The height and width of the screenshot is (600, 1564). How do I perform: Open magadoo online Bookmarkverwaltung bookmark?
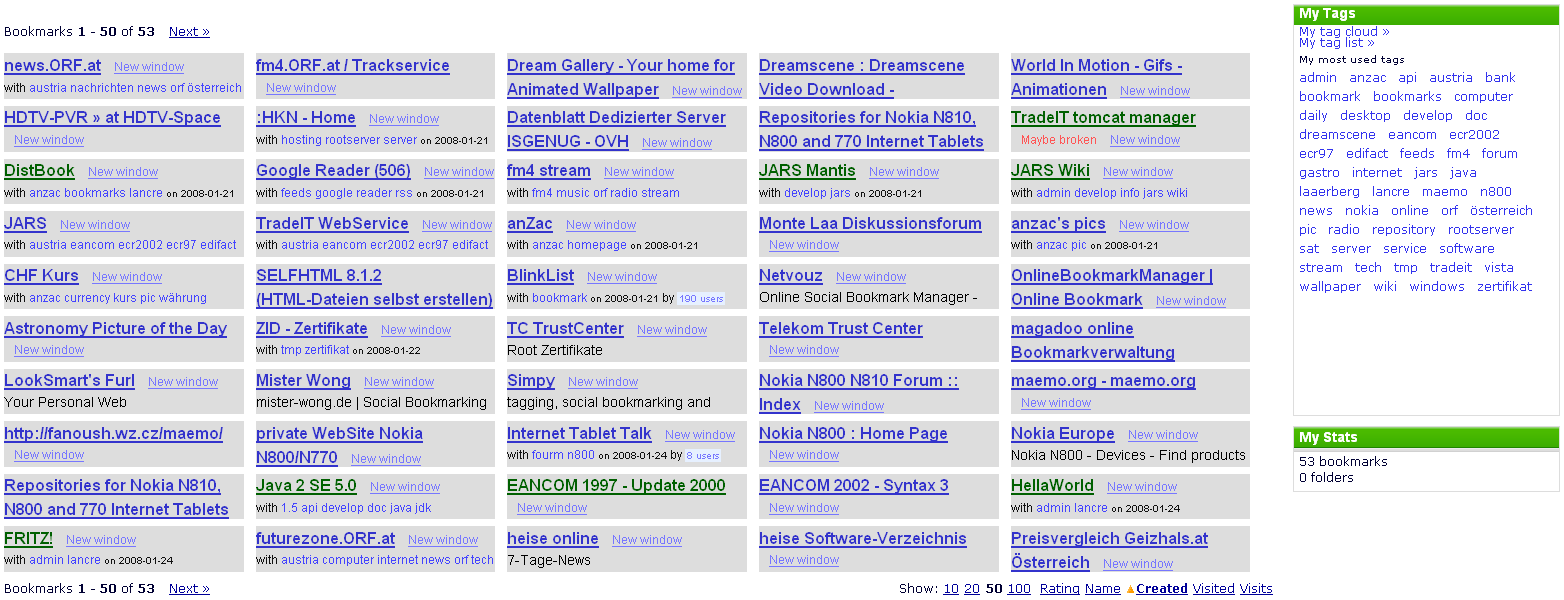point(1093,340)
